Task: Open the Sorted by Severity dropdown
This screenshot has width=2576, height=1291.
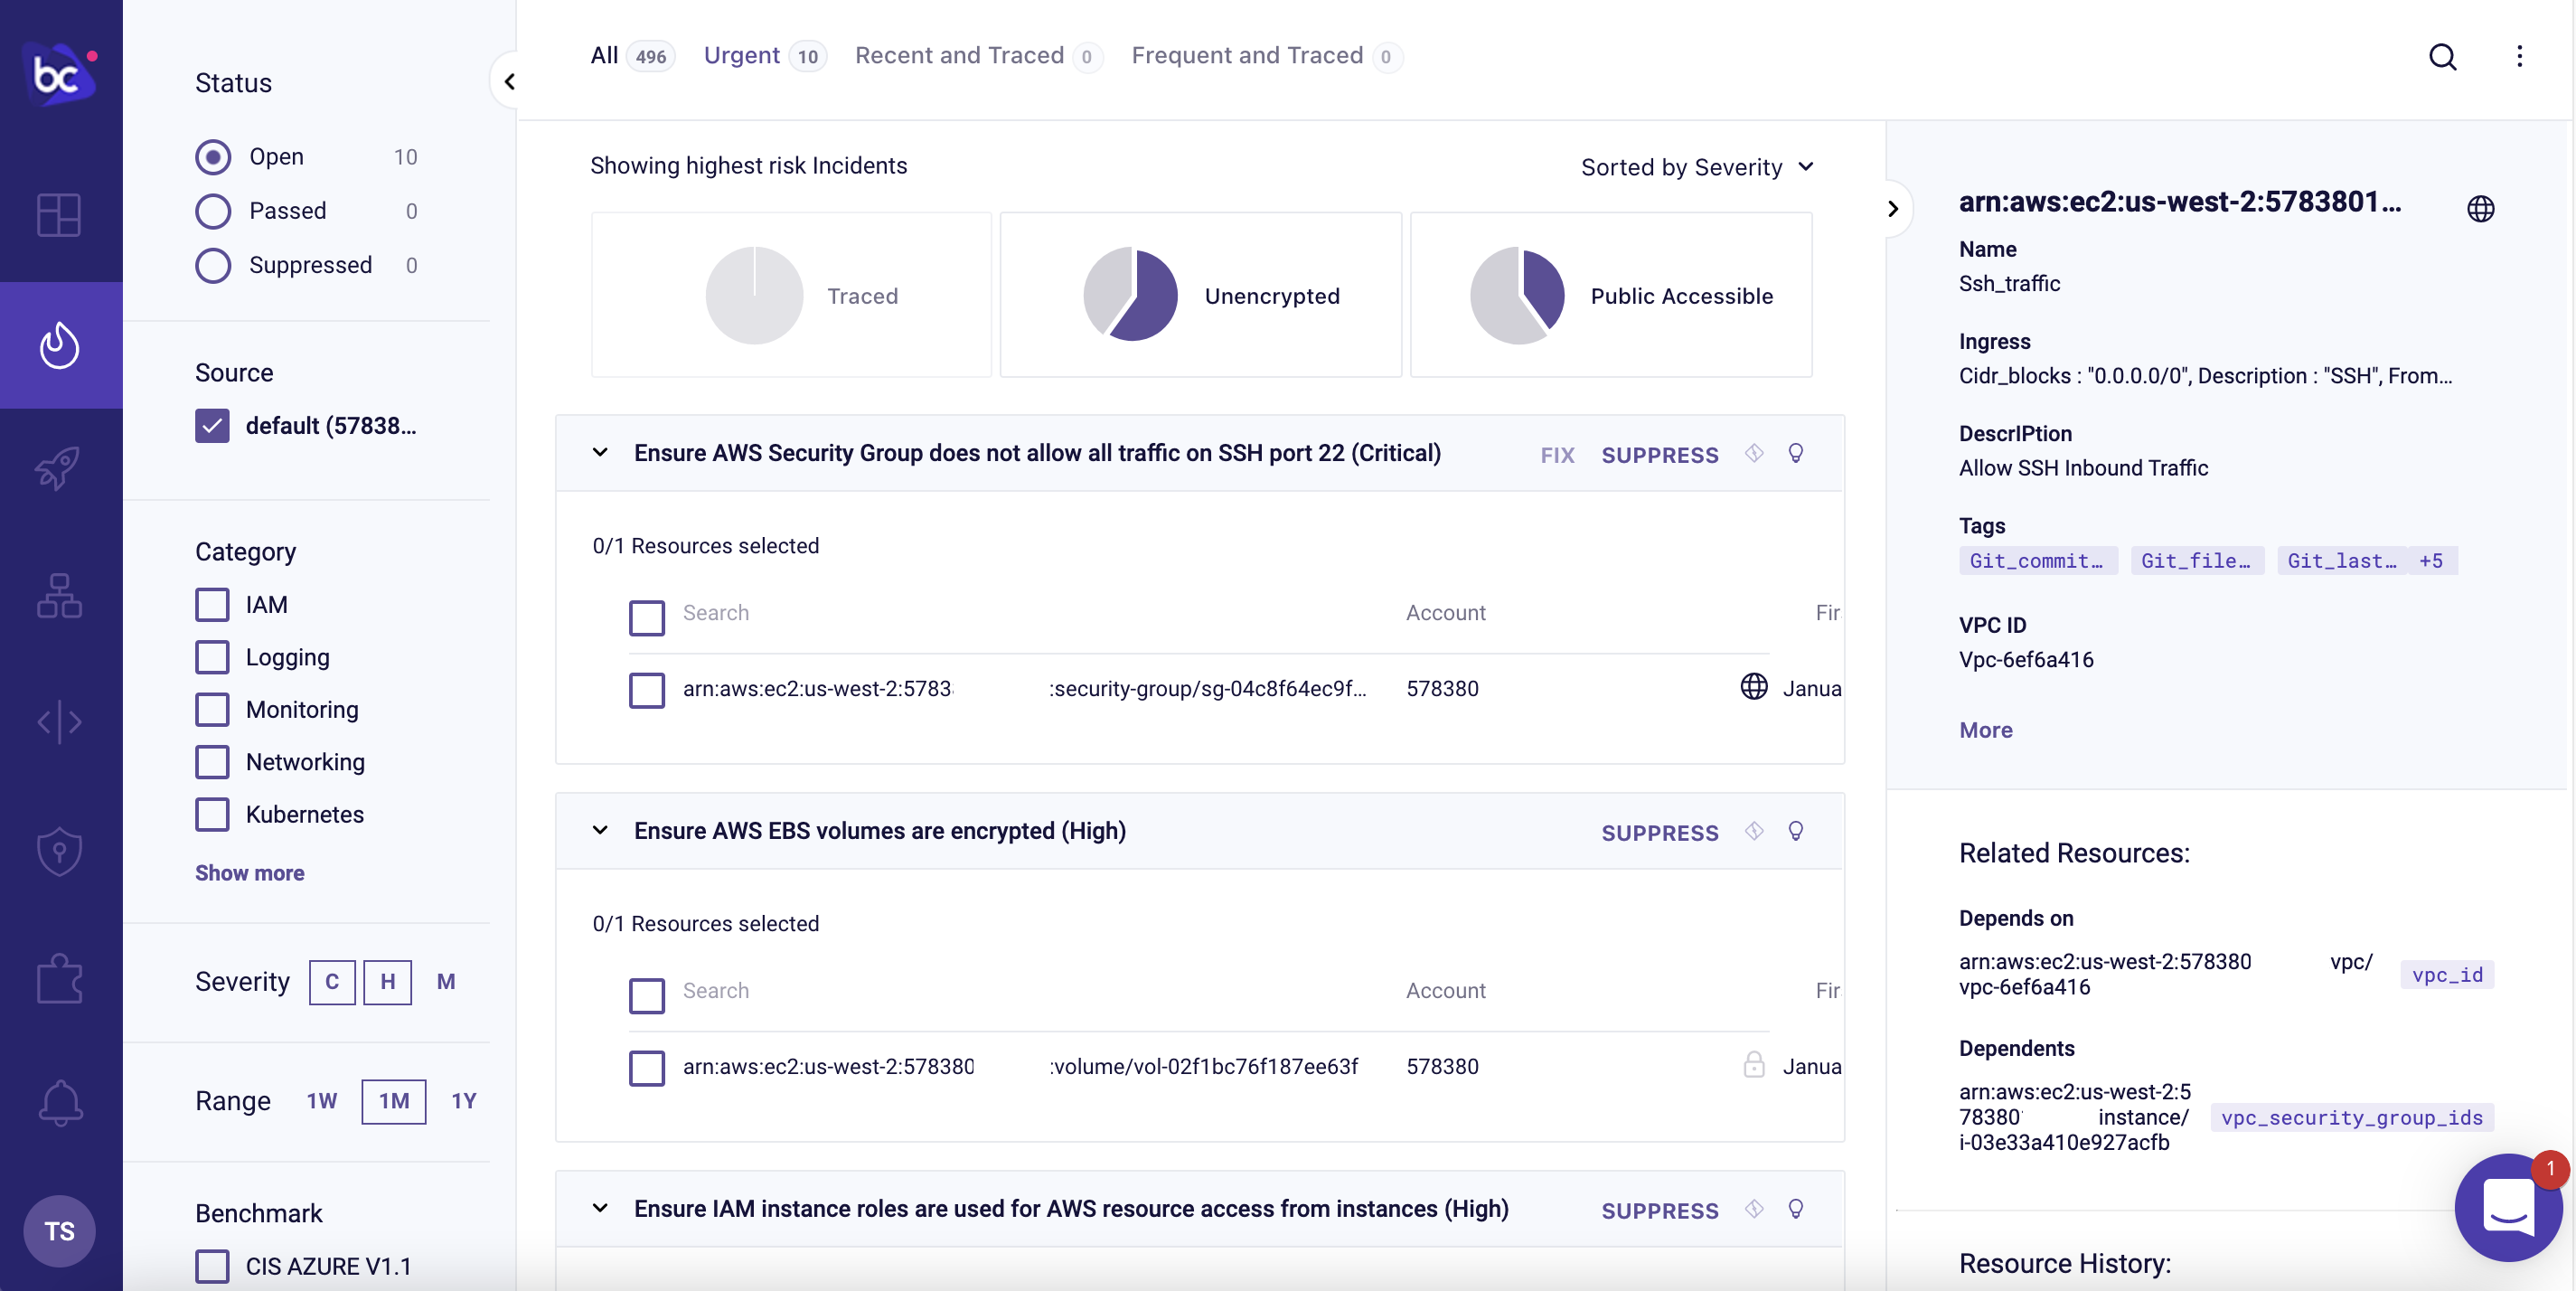Action: (x=1697, y=167)
